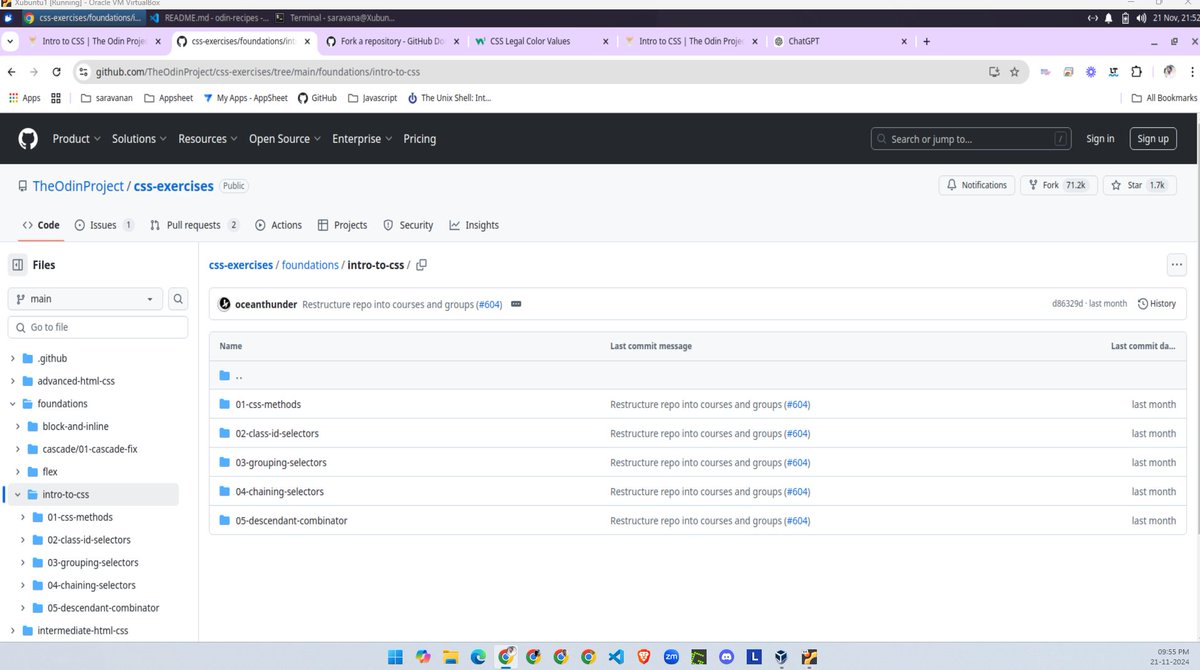1200x670 pixels.
Task: Select 05-descendant-combinator in the file tree
Action: click(x=103, y=608)
